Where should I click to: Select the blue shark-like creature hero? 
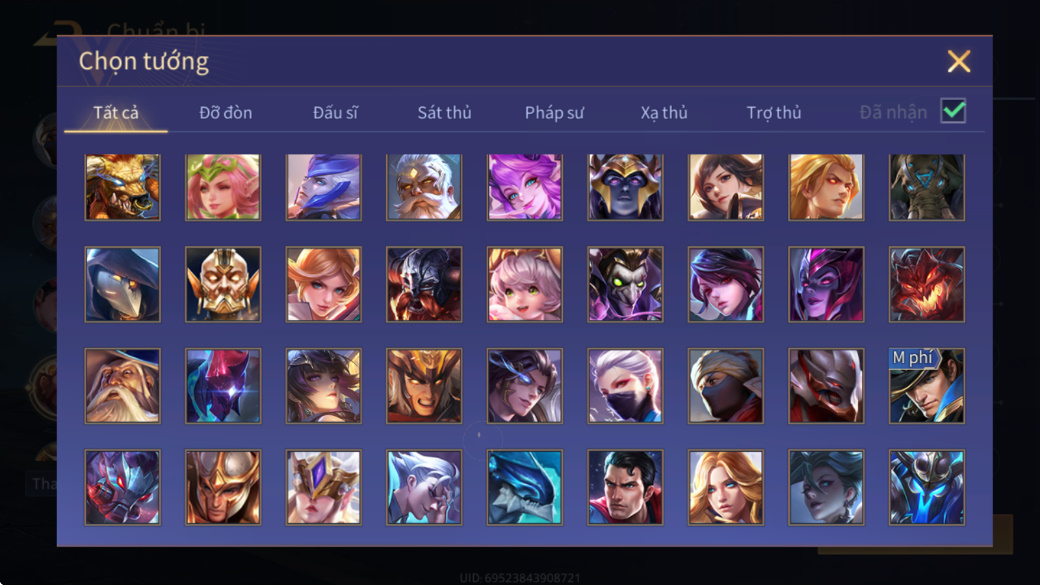tap(525, 488)
